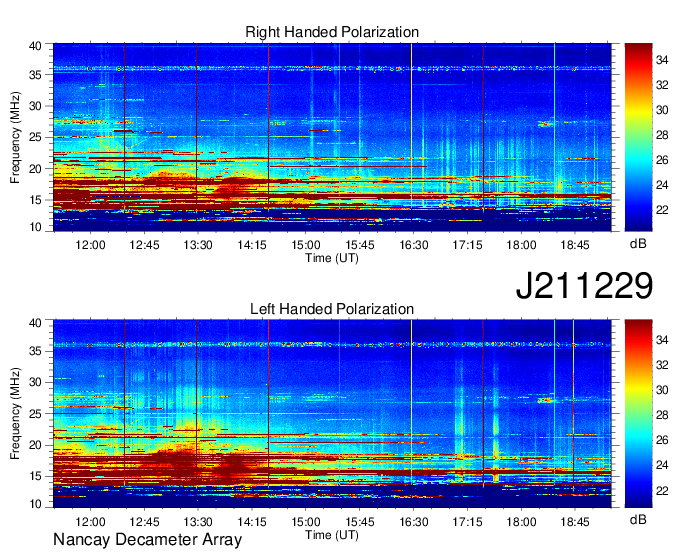
Task: Click the 25 MHz tick of Right Handed plot
Action: tap(35, 137)
